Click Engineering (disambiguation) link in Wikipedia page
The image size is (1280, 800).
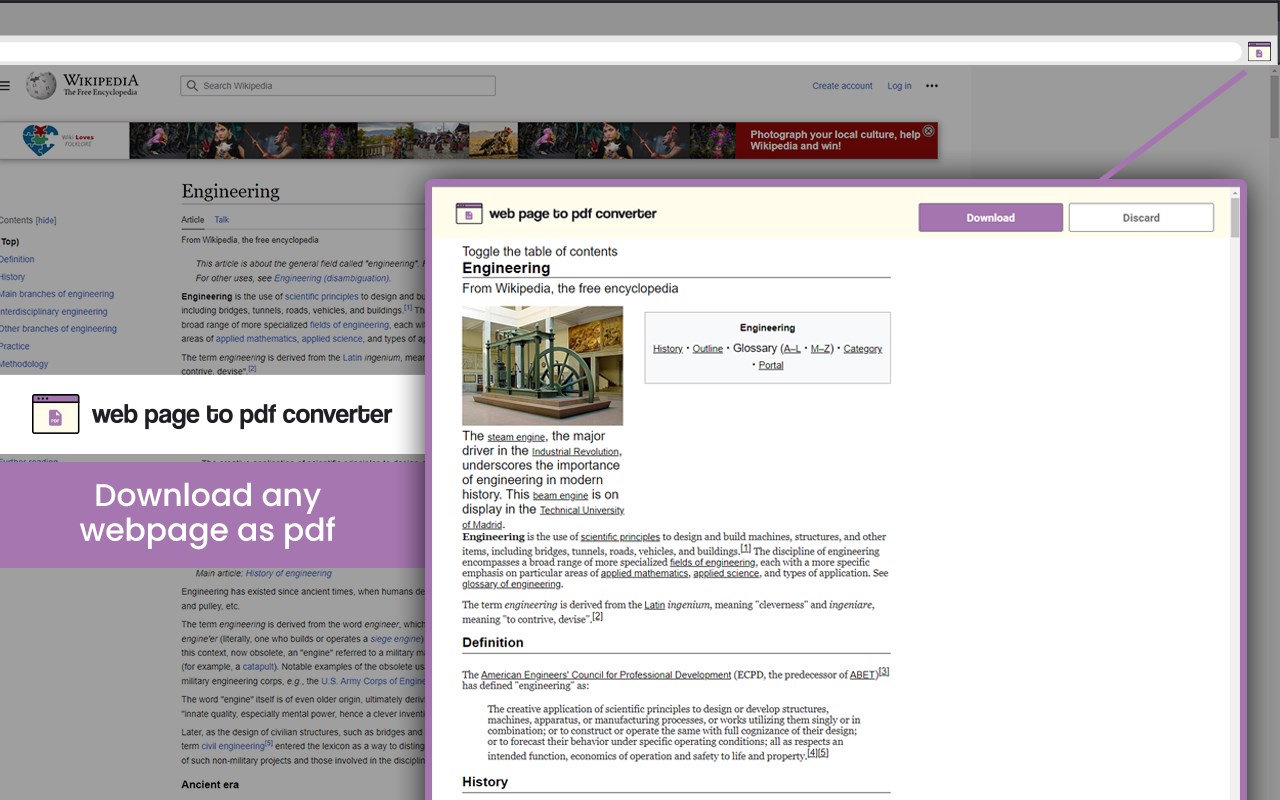tap(331, 278)
